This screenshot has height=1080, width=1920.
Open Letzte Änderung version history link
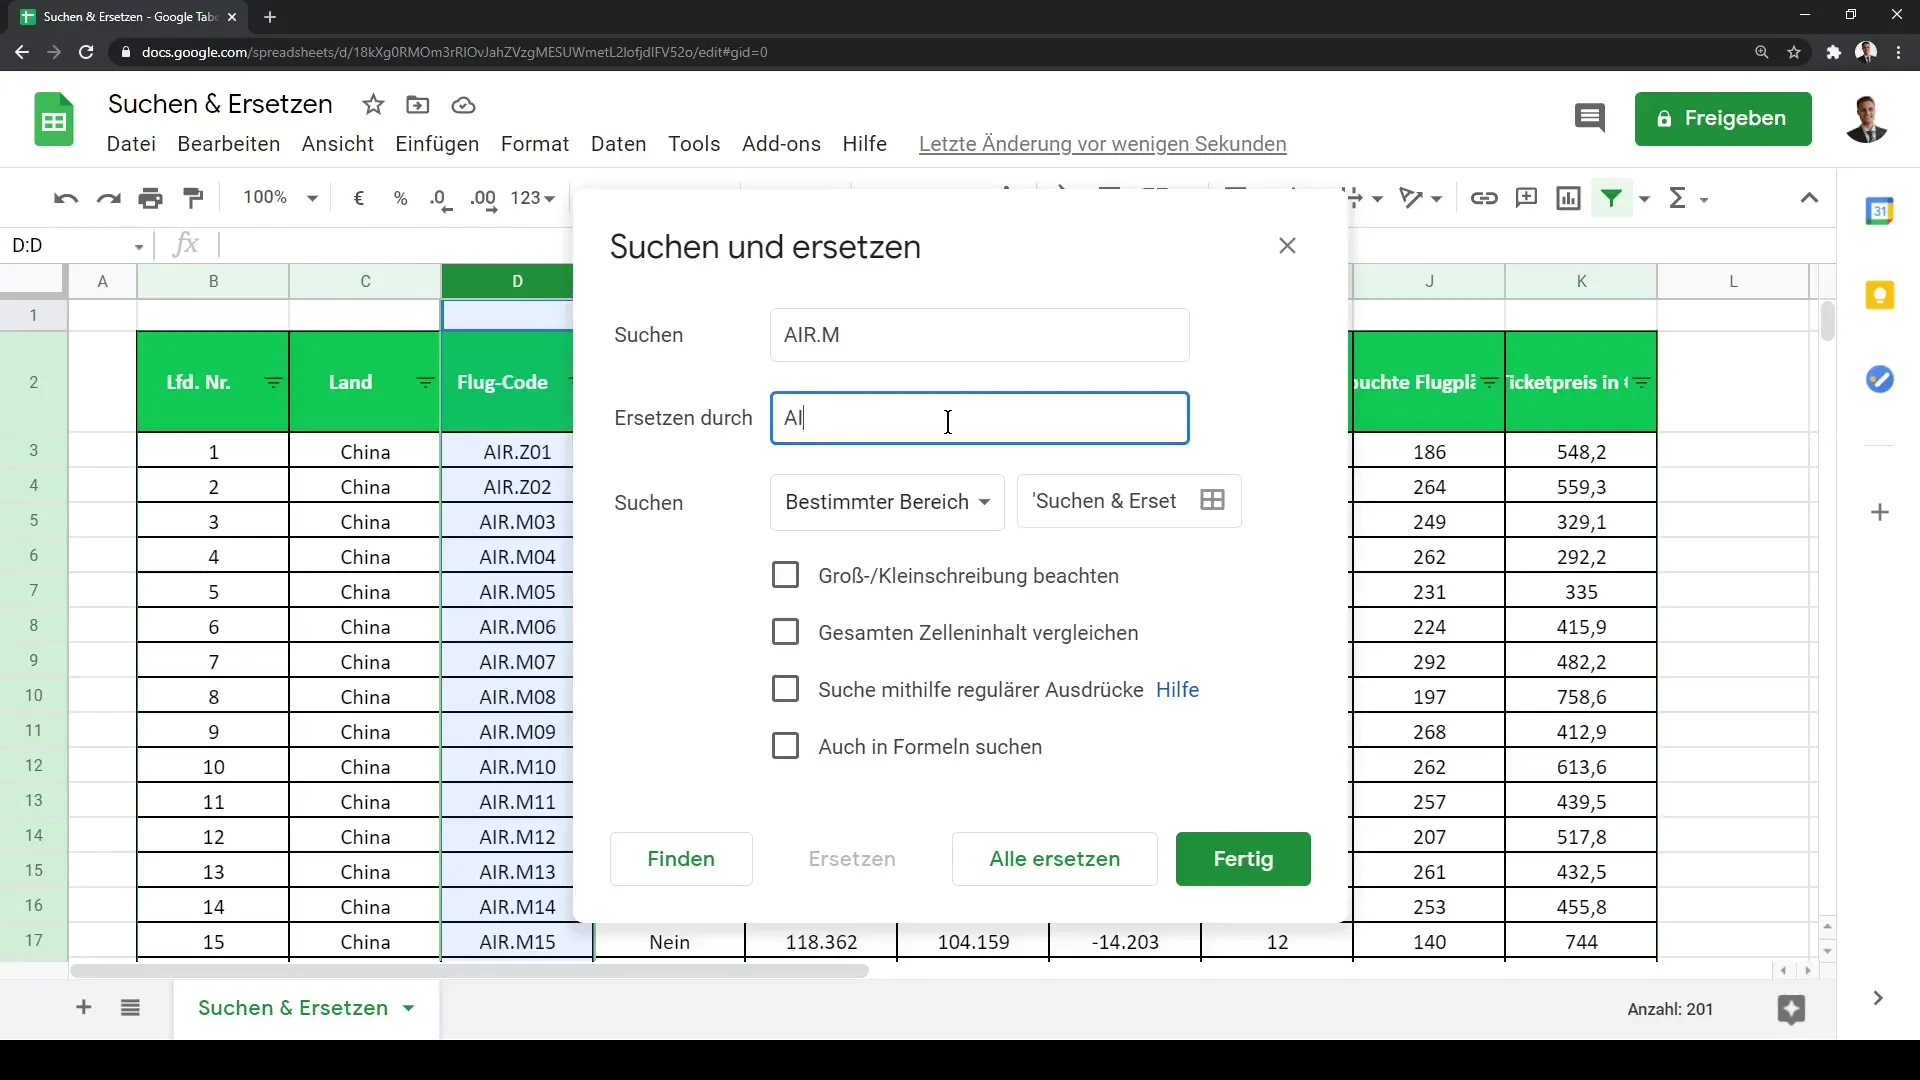click(1102, 144)
